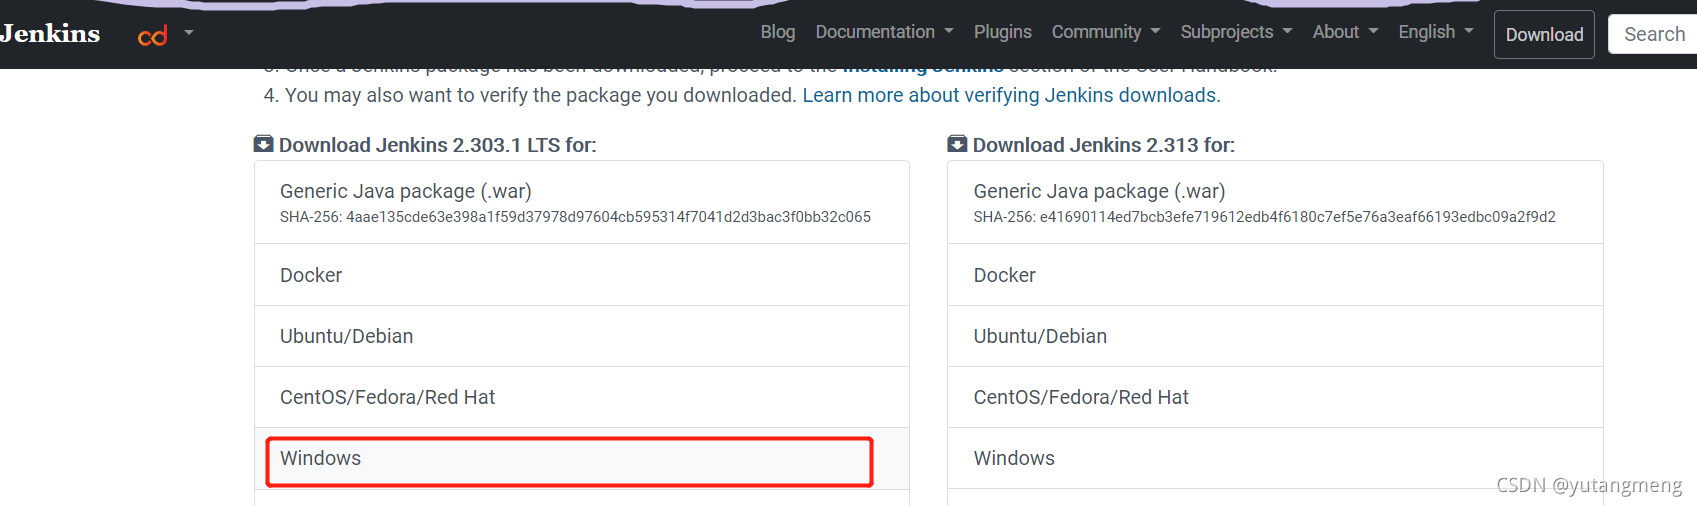Click the heading Download Jenkins 2.313 for:
Screen dimensions: 1697x506
[x=1103, y=145]
